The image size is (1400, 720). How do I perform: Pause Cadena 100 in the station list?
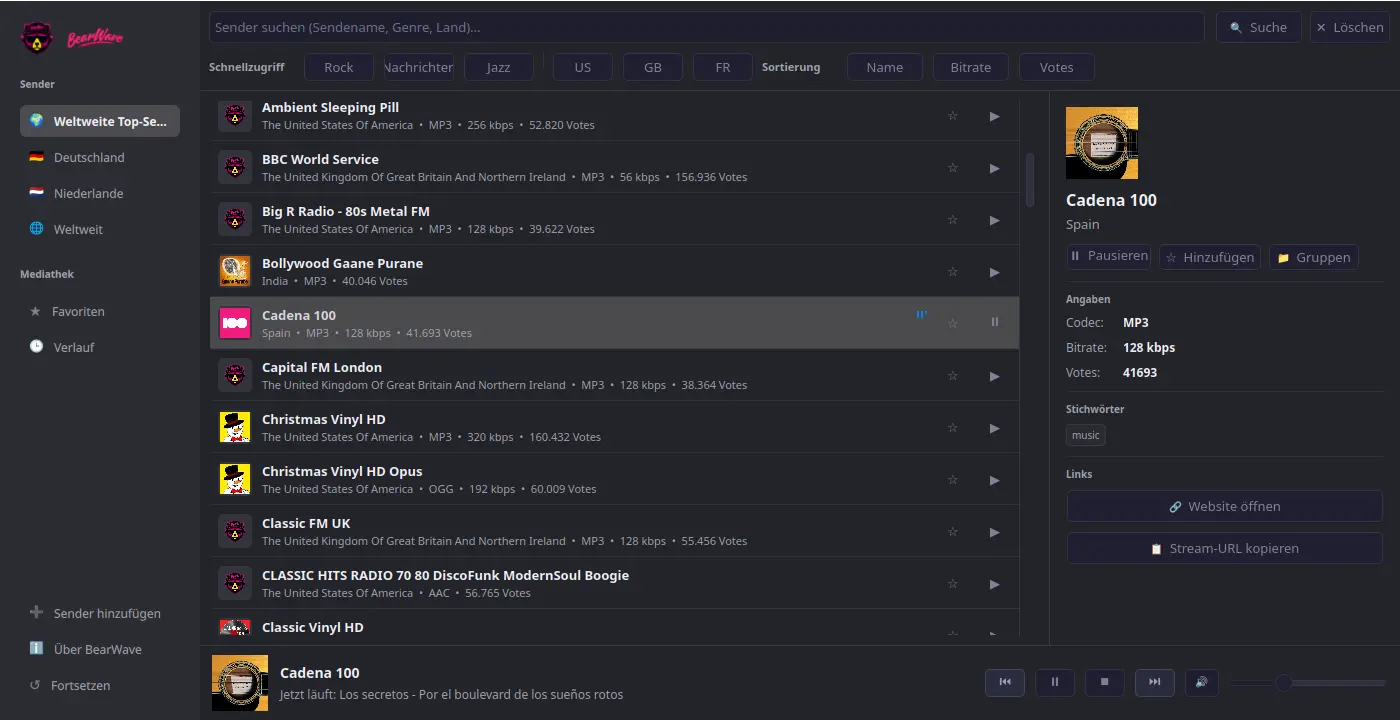[x=994, y=322]
